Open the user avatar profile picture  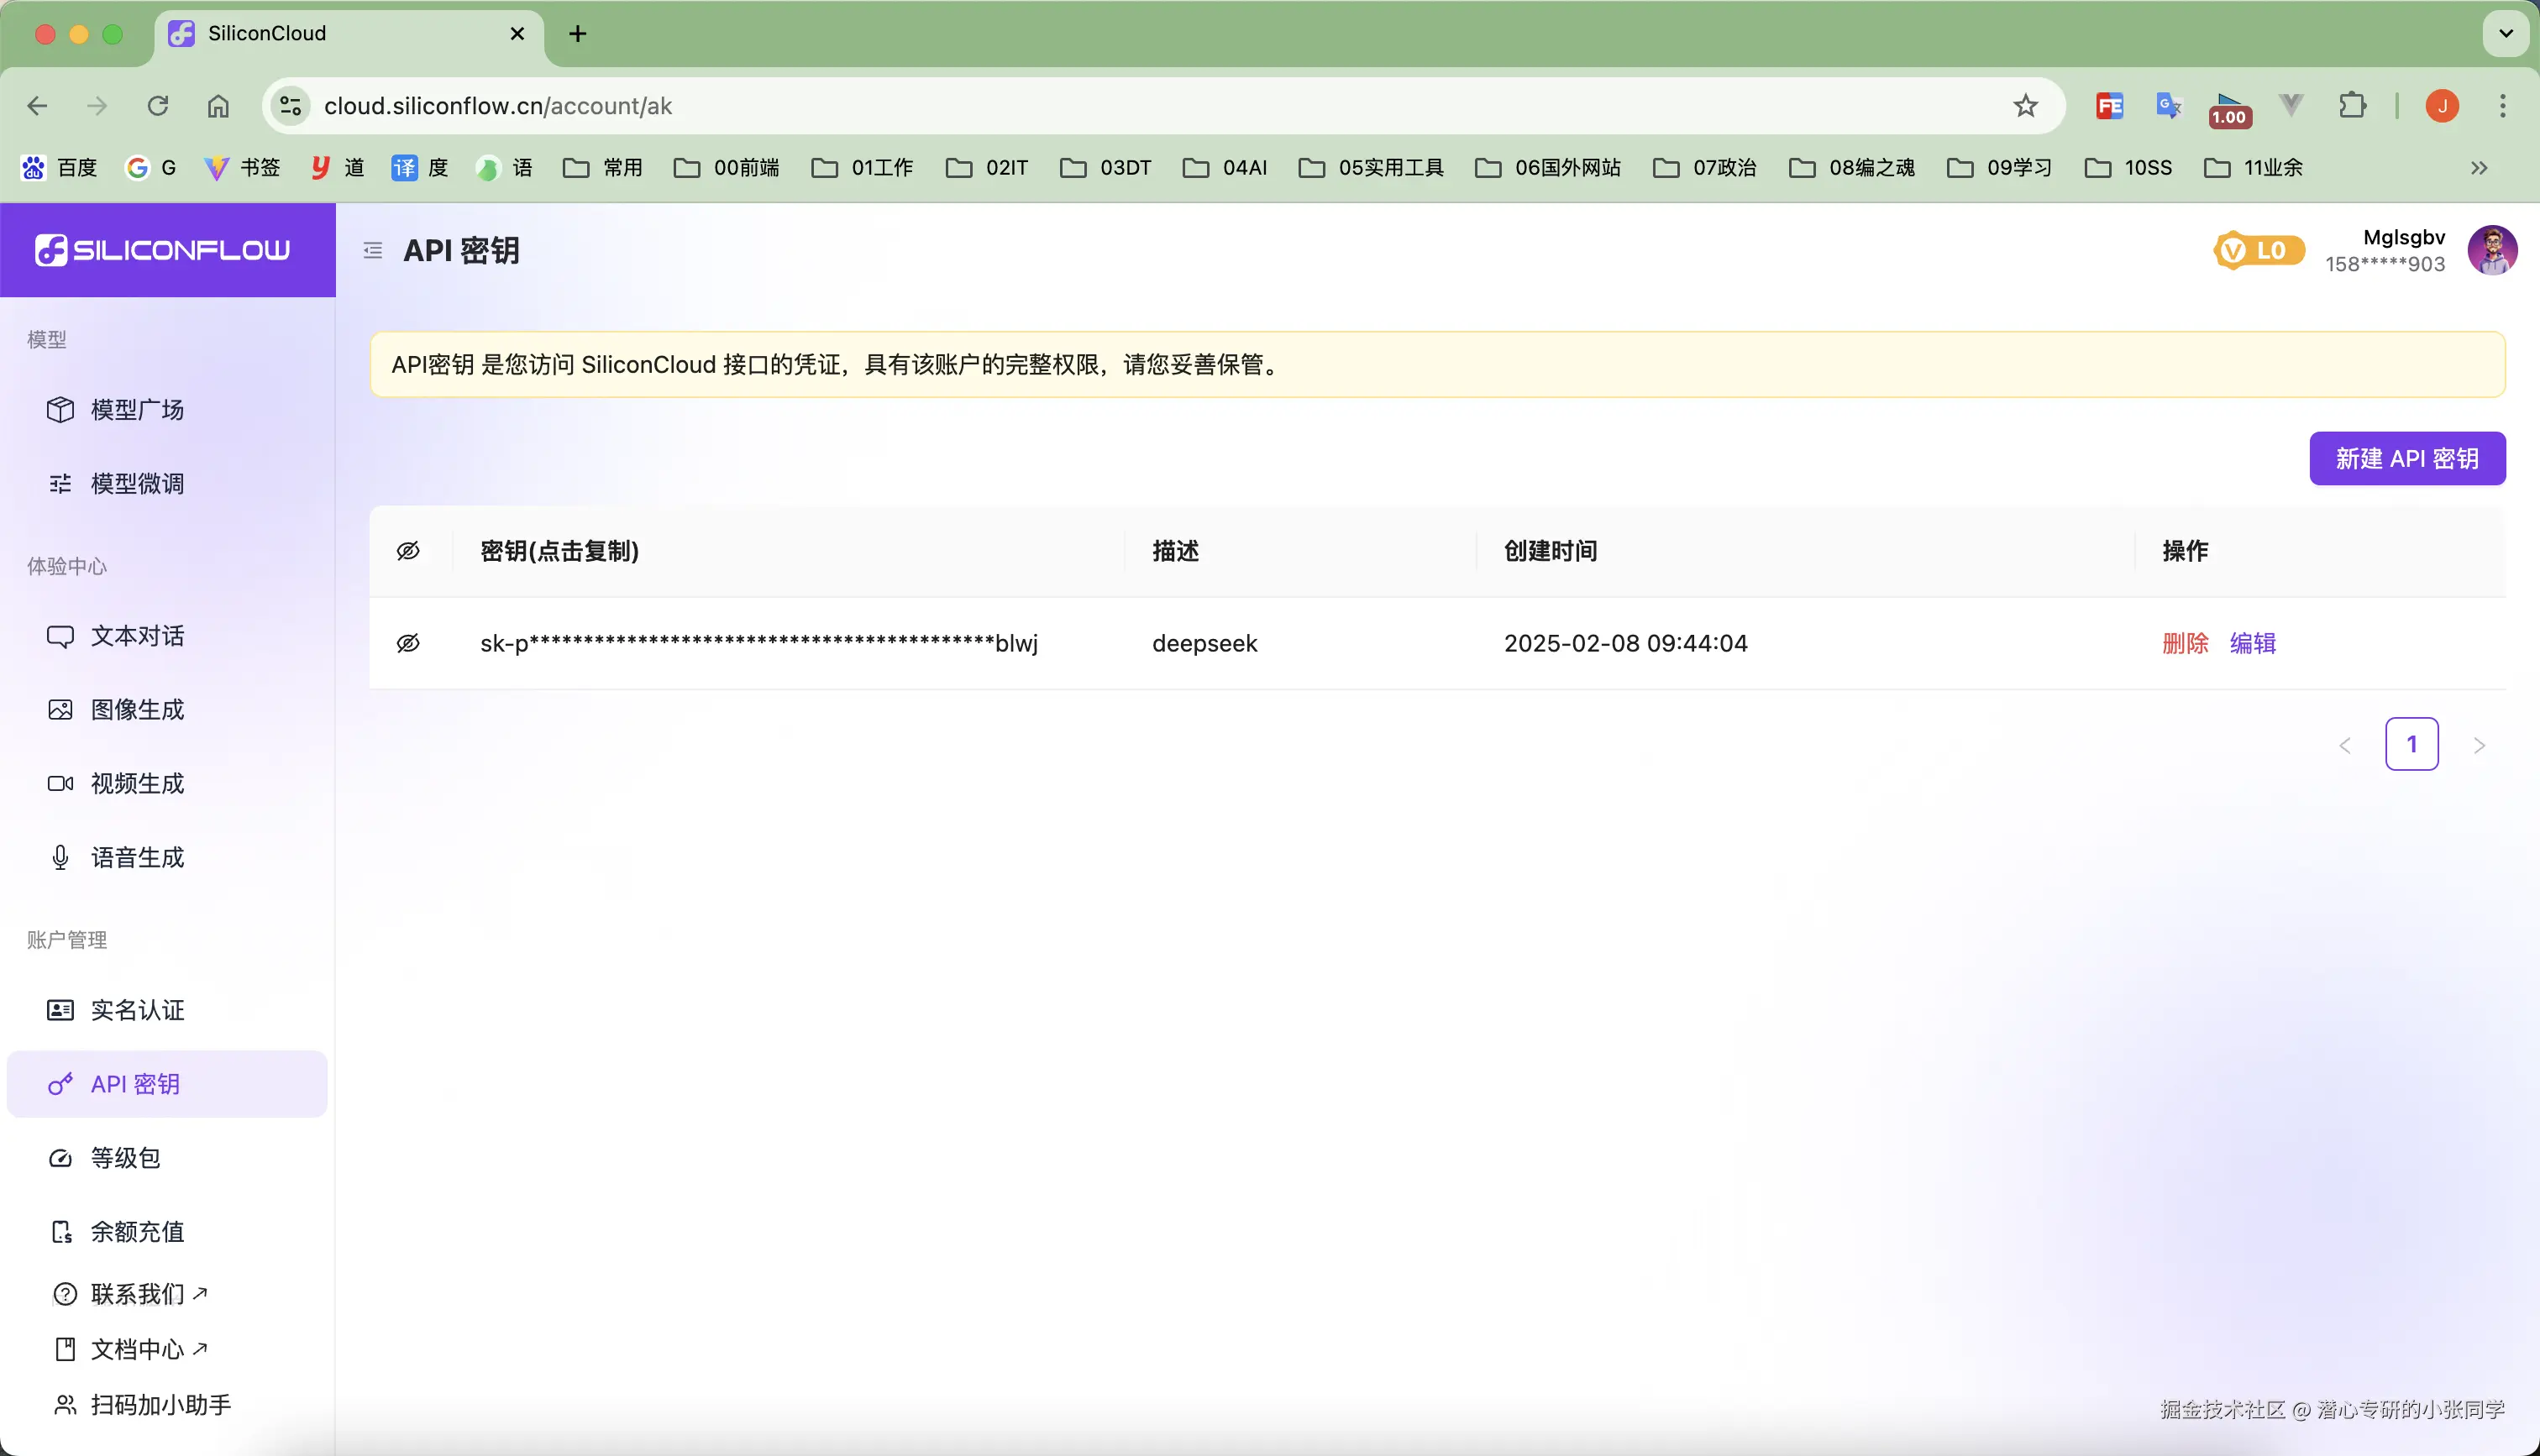(x=2491, y=250)
